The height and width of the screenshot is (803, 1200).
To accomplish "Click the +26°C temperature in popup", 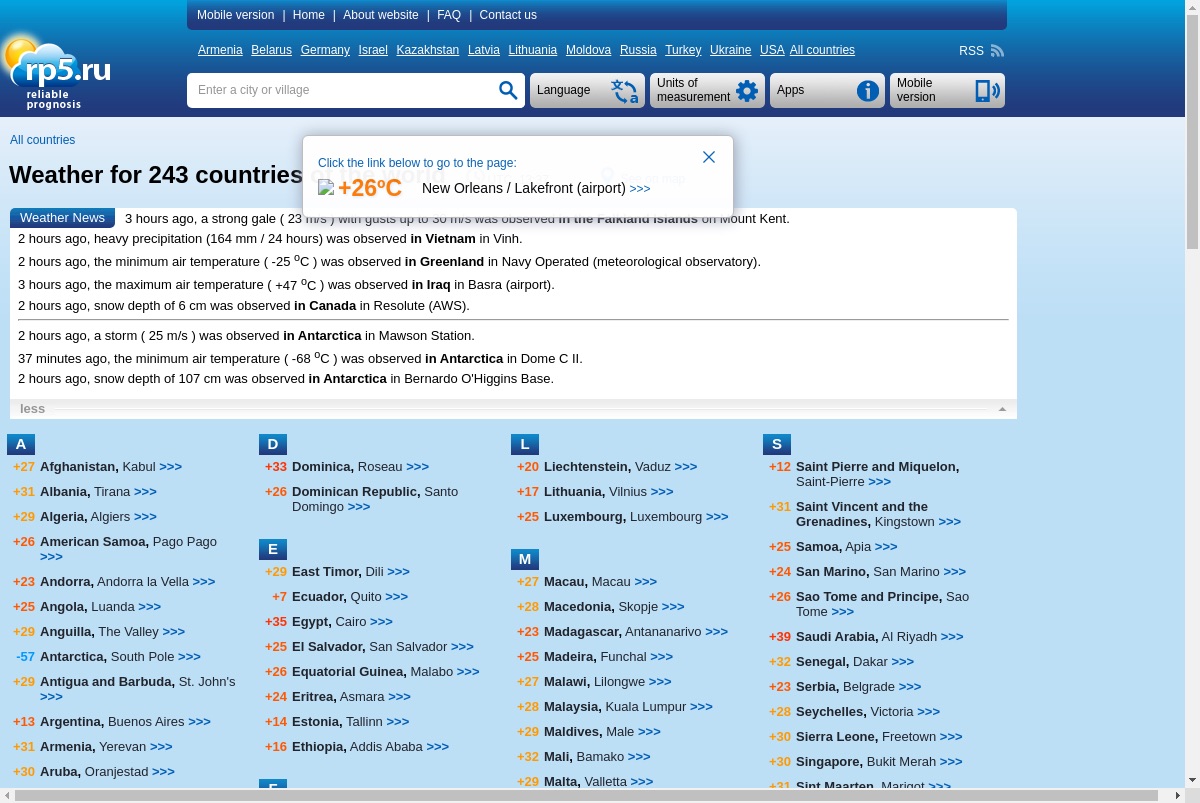I will [x=370, y=188].
